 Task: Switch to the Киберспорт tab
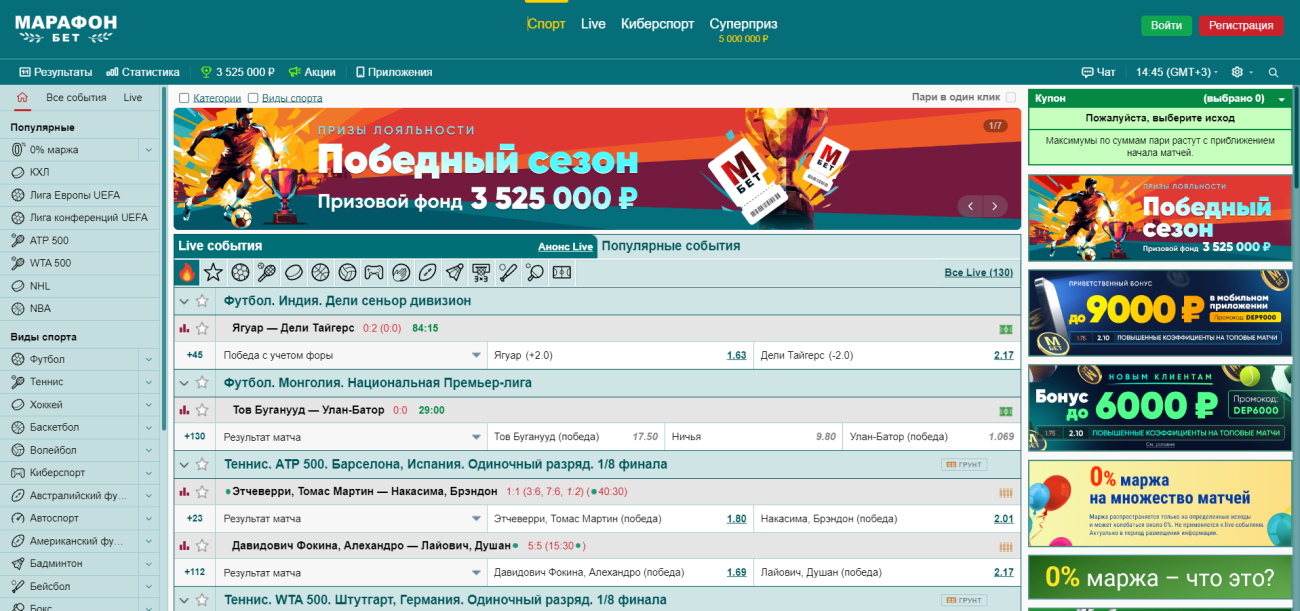click(x=659, y=24)
